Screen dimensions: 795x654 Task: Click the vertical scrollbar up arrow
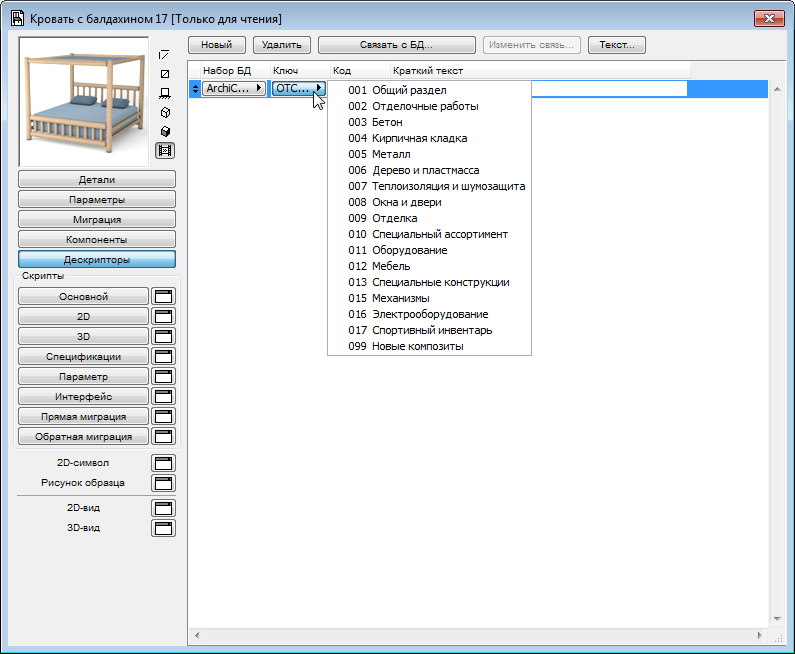point(777,89)
